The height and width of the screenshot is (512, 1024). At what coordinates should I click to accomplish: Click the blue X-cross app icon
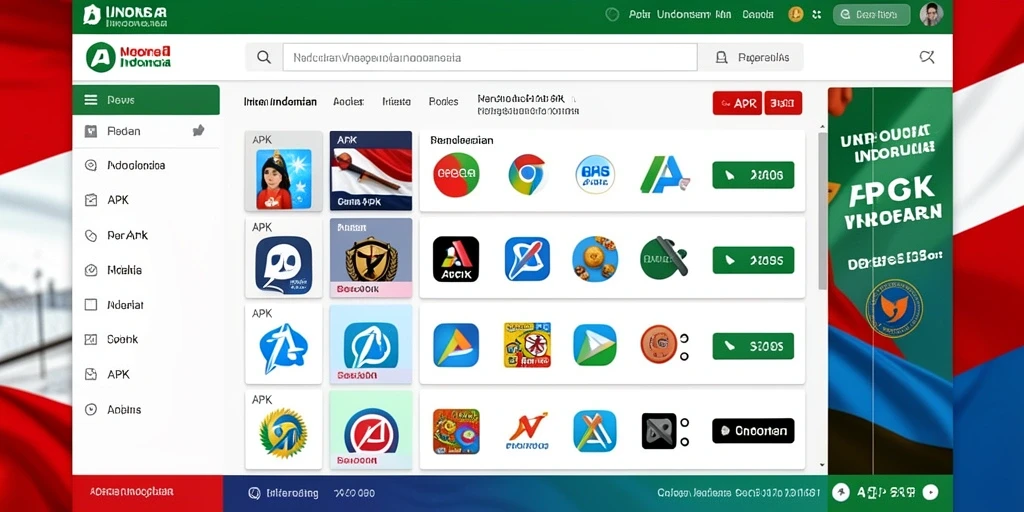click(595, 431)
